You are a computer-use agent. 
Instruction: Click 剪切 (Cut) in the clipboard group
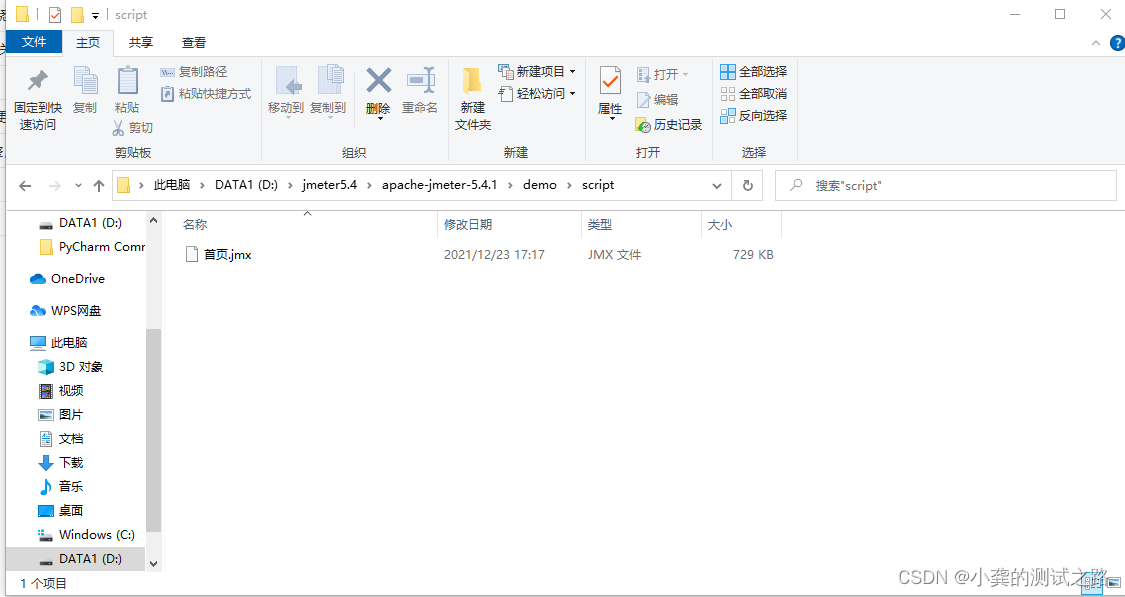point(139,128)
